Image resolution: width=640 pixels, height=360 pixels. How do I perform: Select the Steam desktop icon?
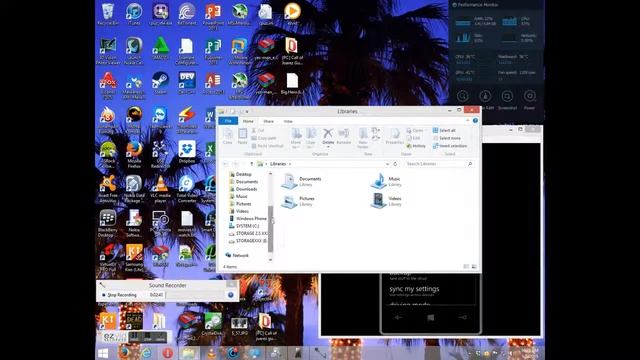(x=160, y=83)
